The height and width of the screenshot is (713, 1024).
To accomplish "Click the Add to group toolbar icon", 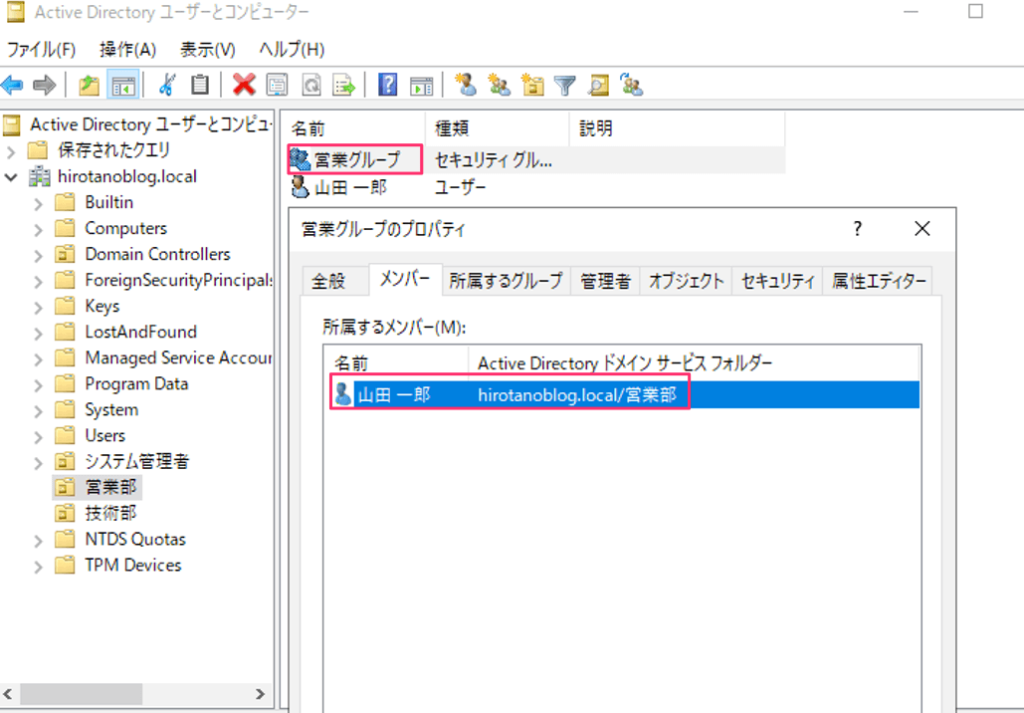I will pos(632,85).
